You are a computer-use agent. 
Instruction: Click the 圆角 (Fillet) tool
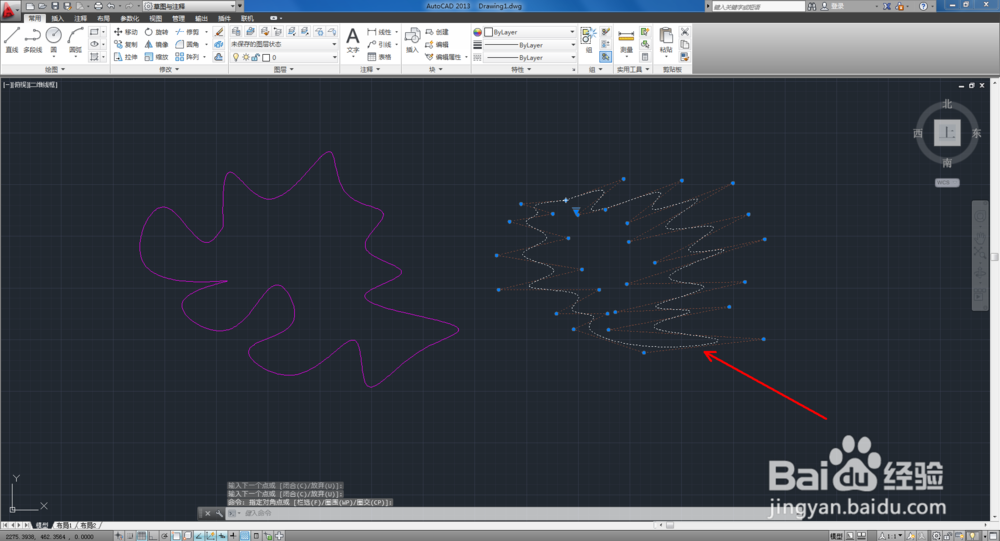187,45
